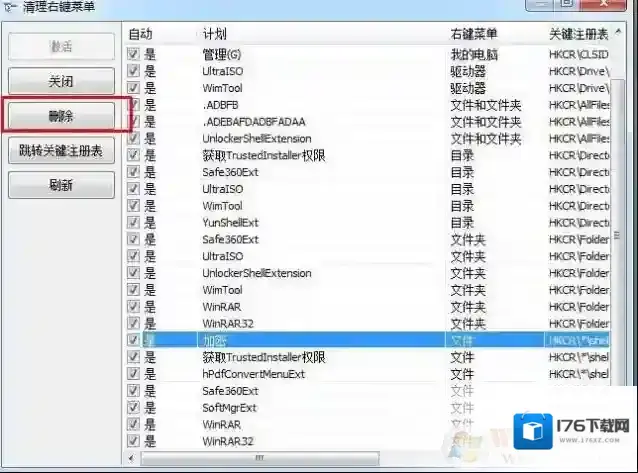638x473 pixels.
Task: Select UnlockerShellExtension in 文件和文件夹 row
Action: pyautogui.click(x=257, y=138)
